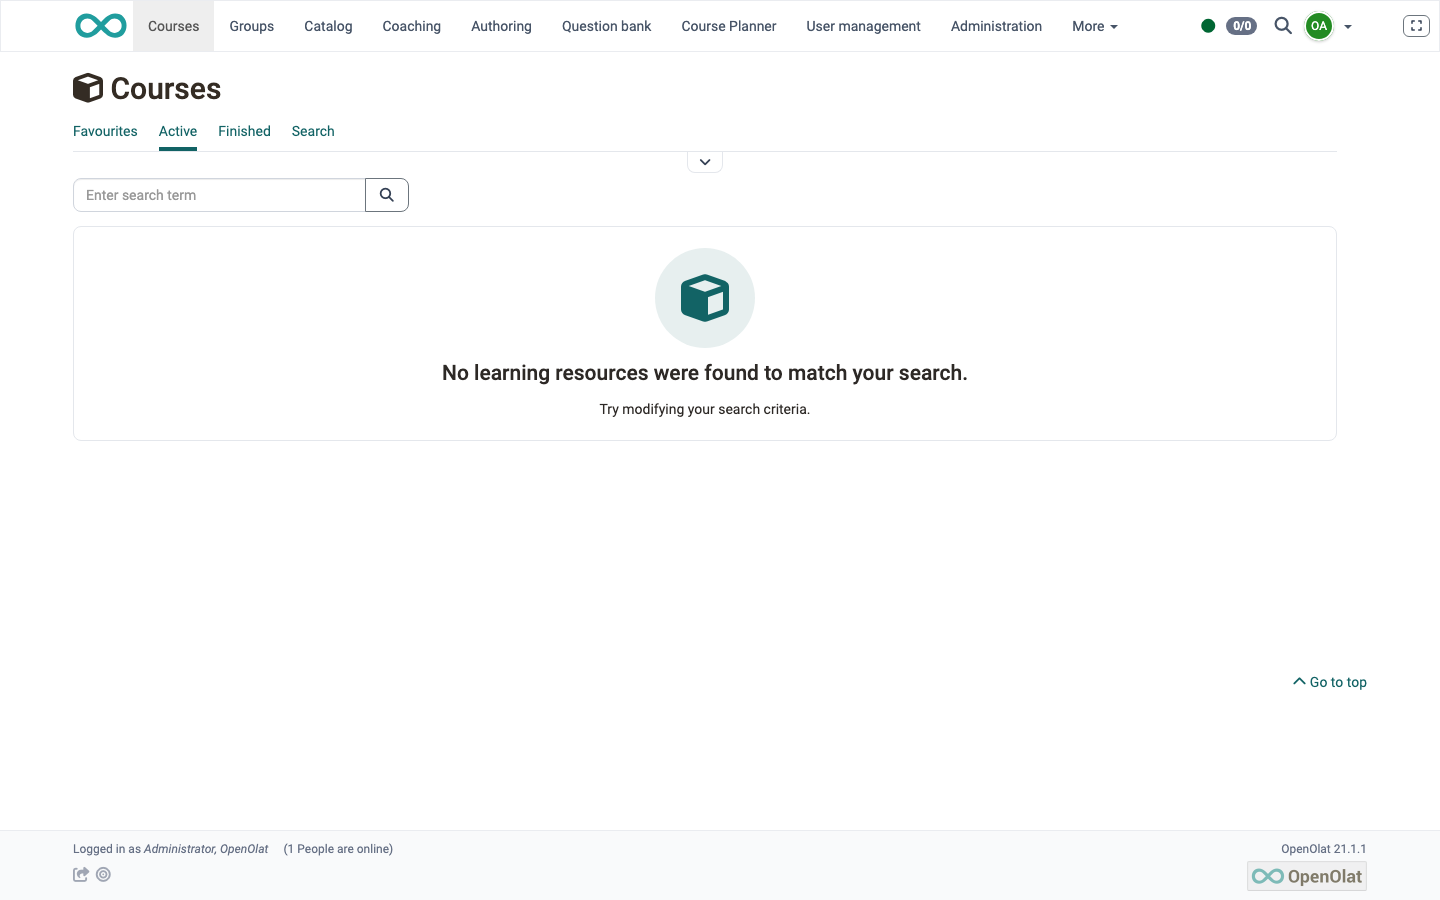This screenshot has height=900, width=1440.
Task: Open the global search magnifier icon
Action: tap(1283, 26)
